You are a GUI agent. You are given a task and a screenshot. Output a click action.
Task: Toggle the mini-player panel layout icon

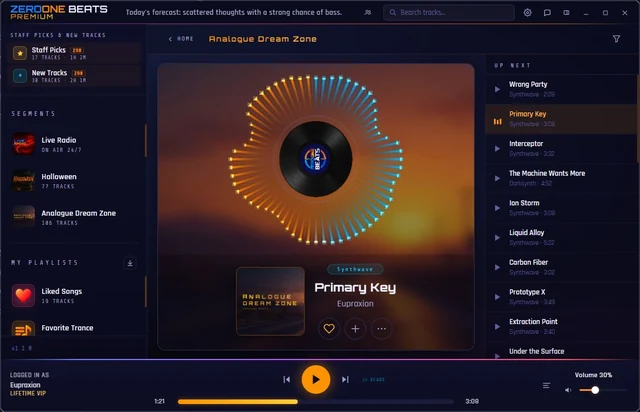click(x=566, y=13)
